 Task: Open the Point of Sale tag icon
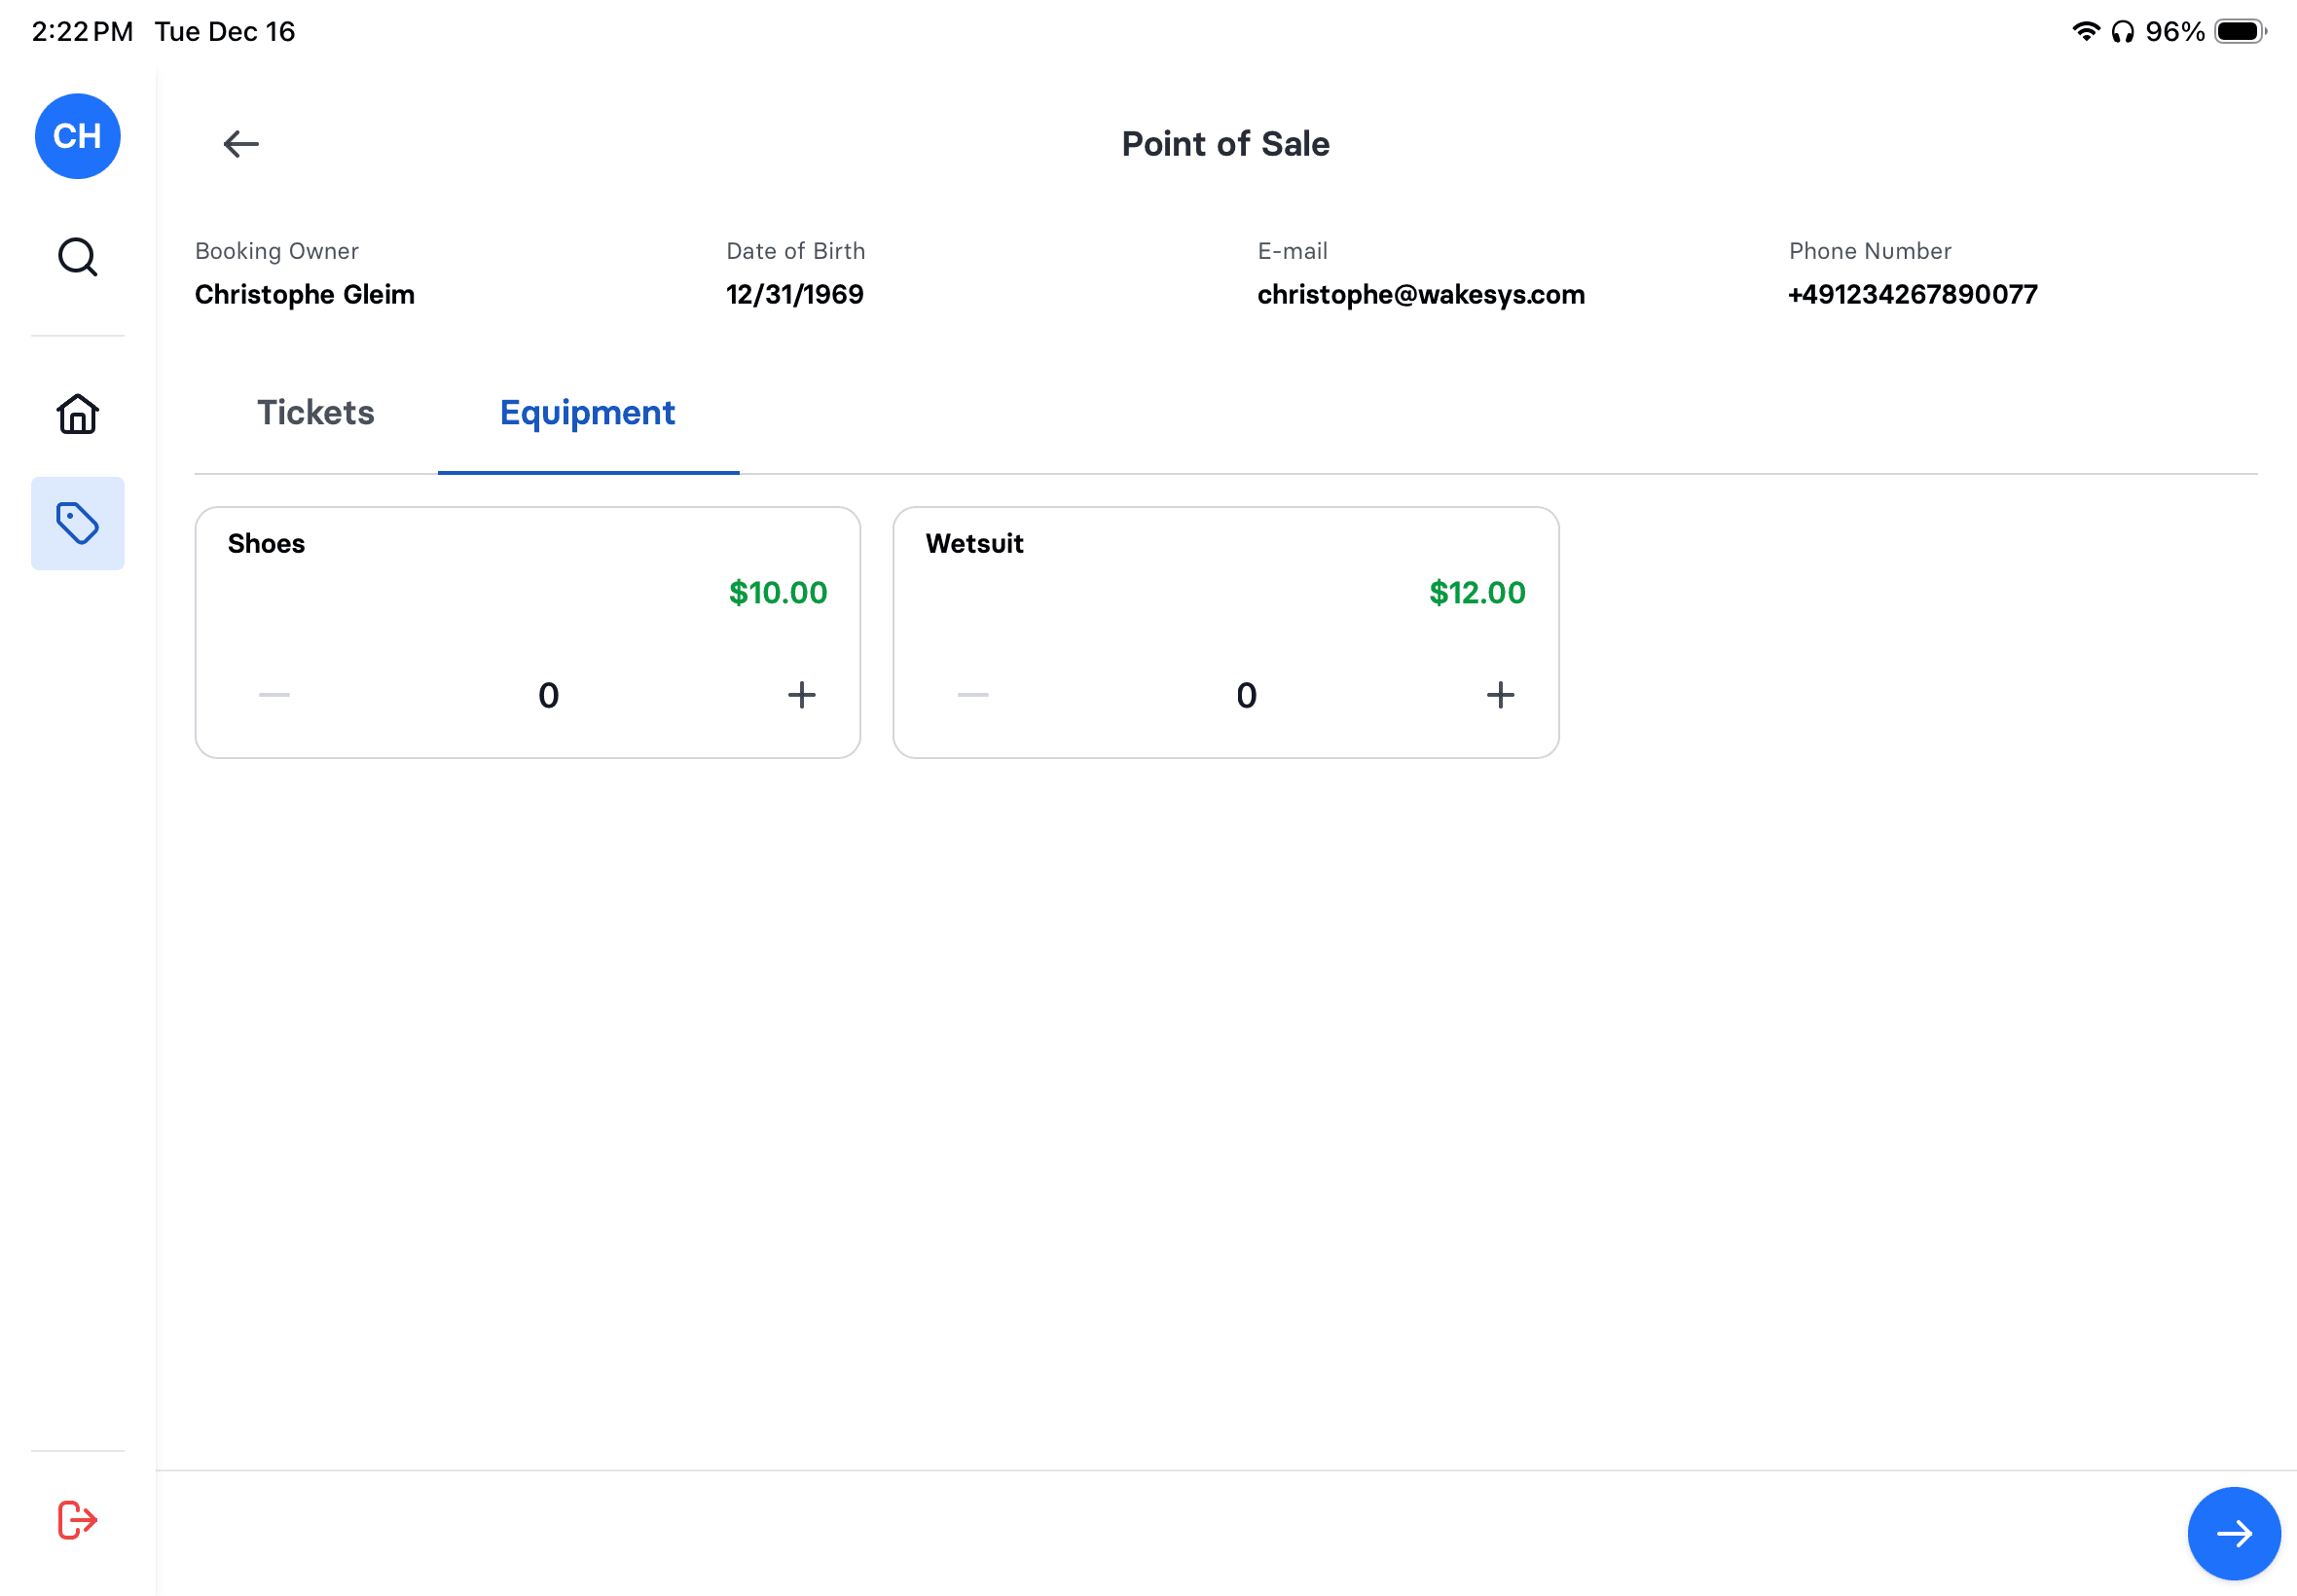77,523
